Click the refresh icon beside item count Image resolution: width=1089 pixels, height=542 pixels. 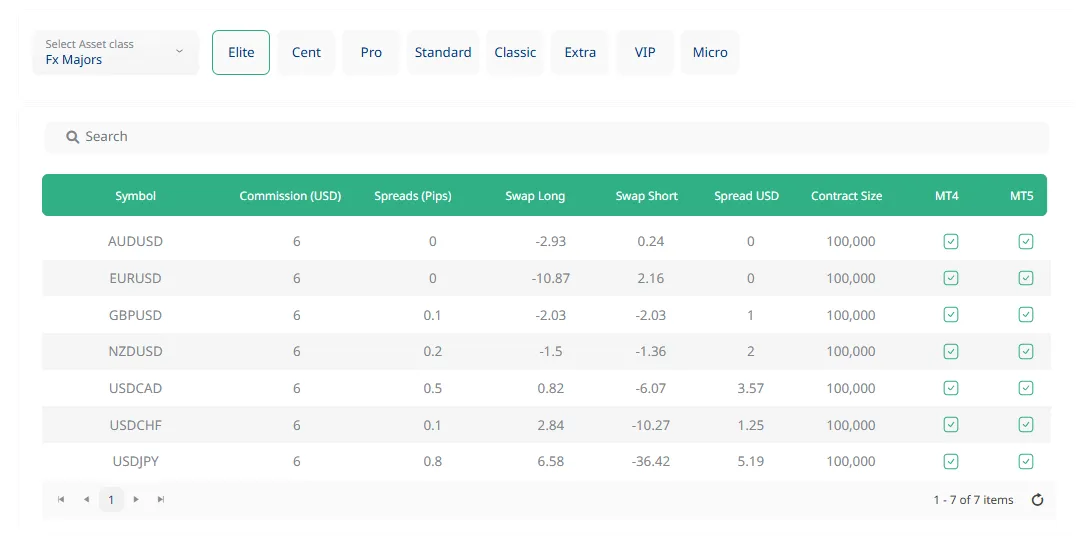[x=1037, y=500]
